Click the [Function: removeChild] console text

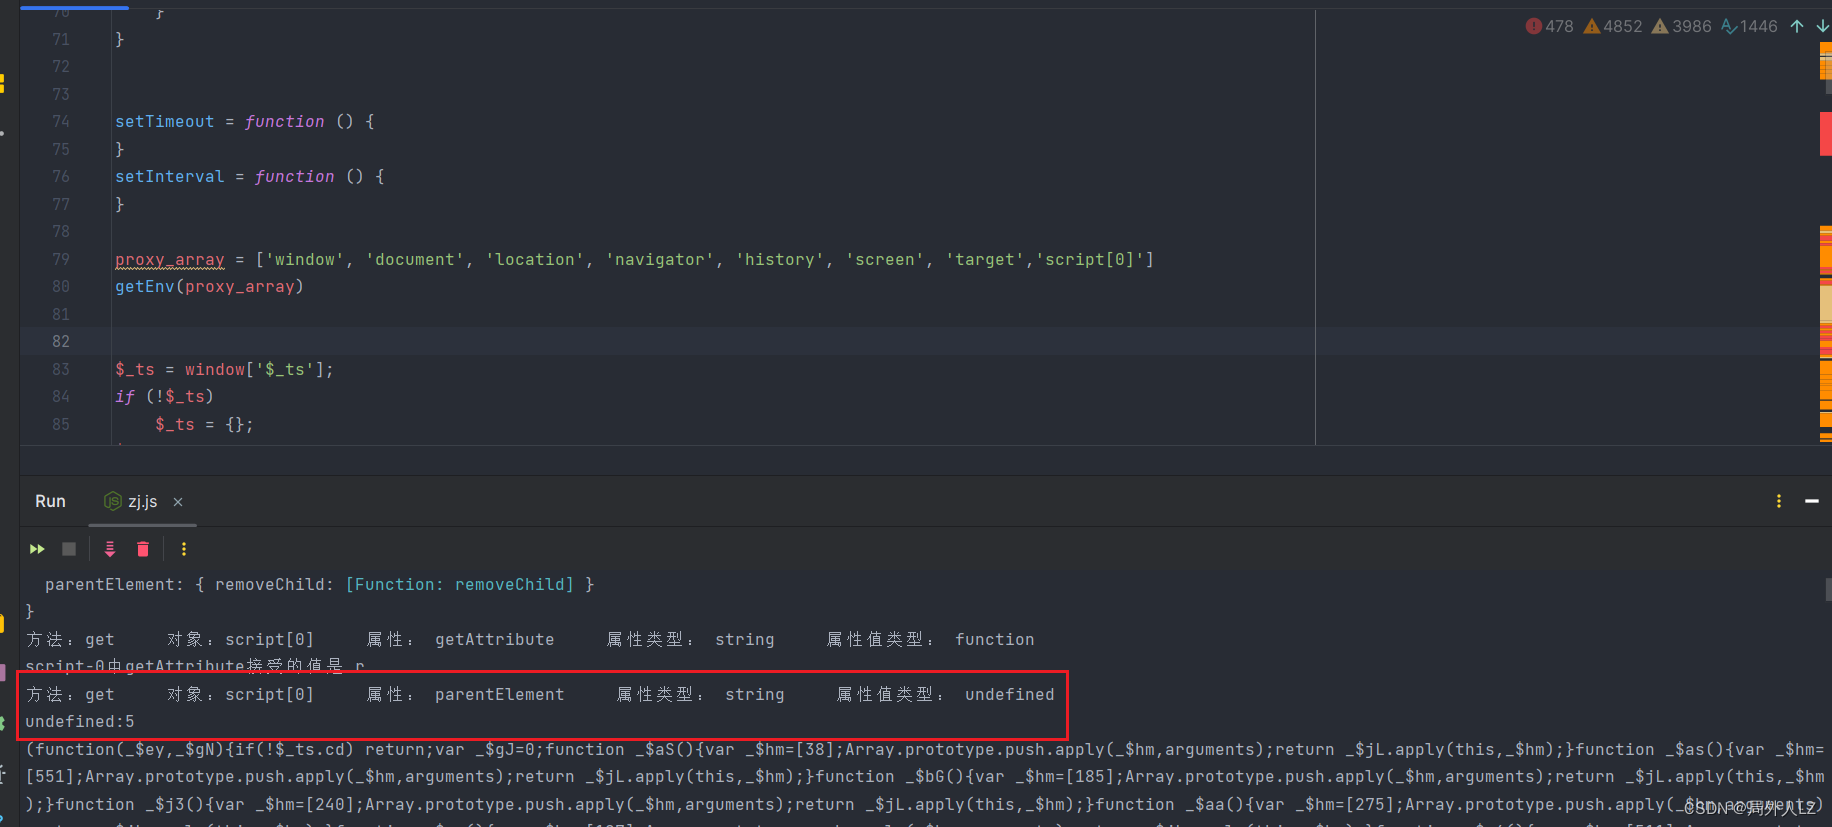(460, 585)
